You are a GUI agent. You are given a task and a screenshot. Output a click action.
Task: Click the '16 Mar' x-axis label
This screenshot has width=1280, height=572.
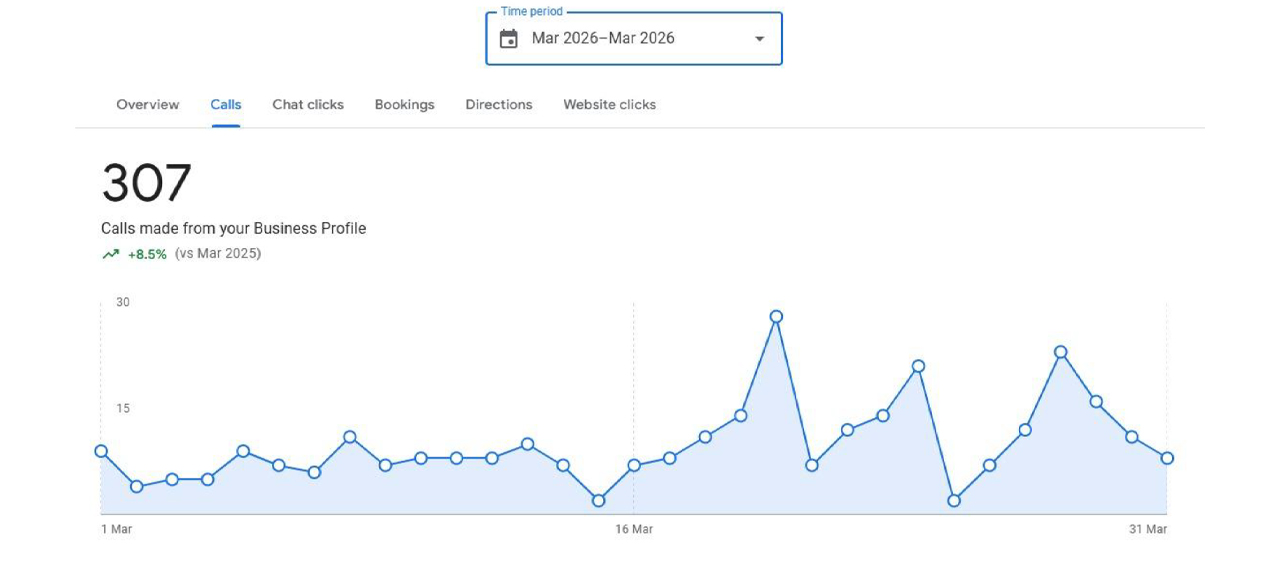(x=634, y=529)
